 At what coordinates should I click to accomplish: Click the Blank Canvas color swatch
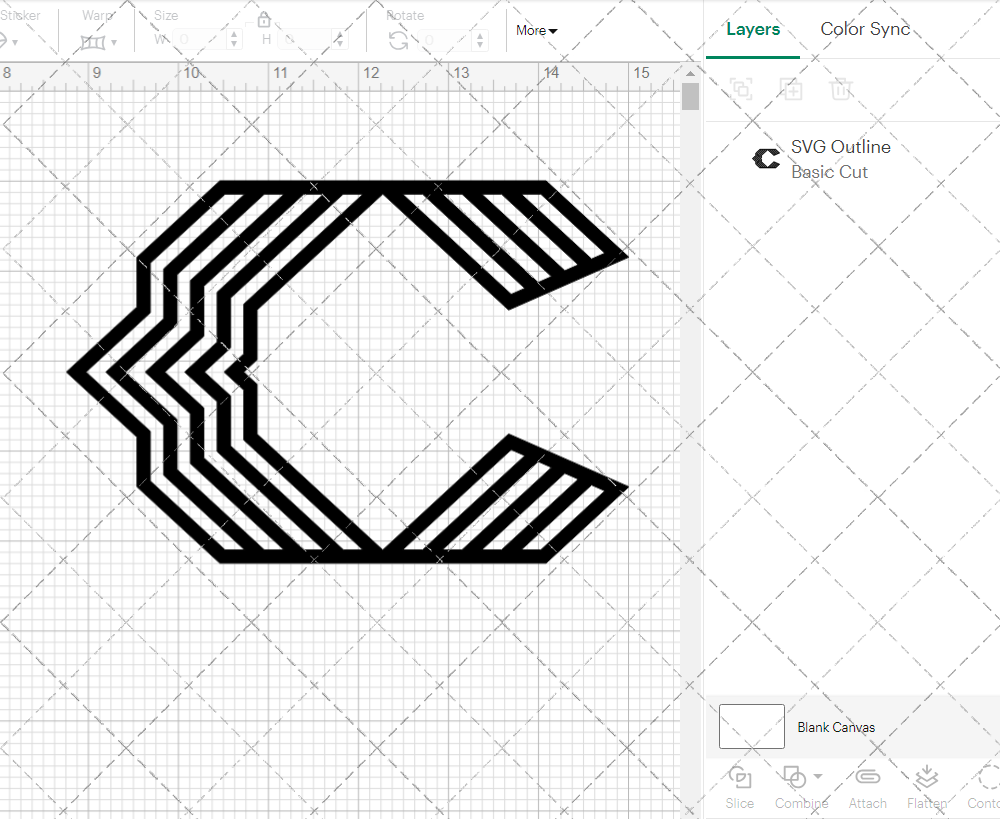point(752,727)
